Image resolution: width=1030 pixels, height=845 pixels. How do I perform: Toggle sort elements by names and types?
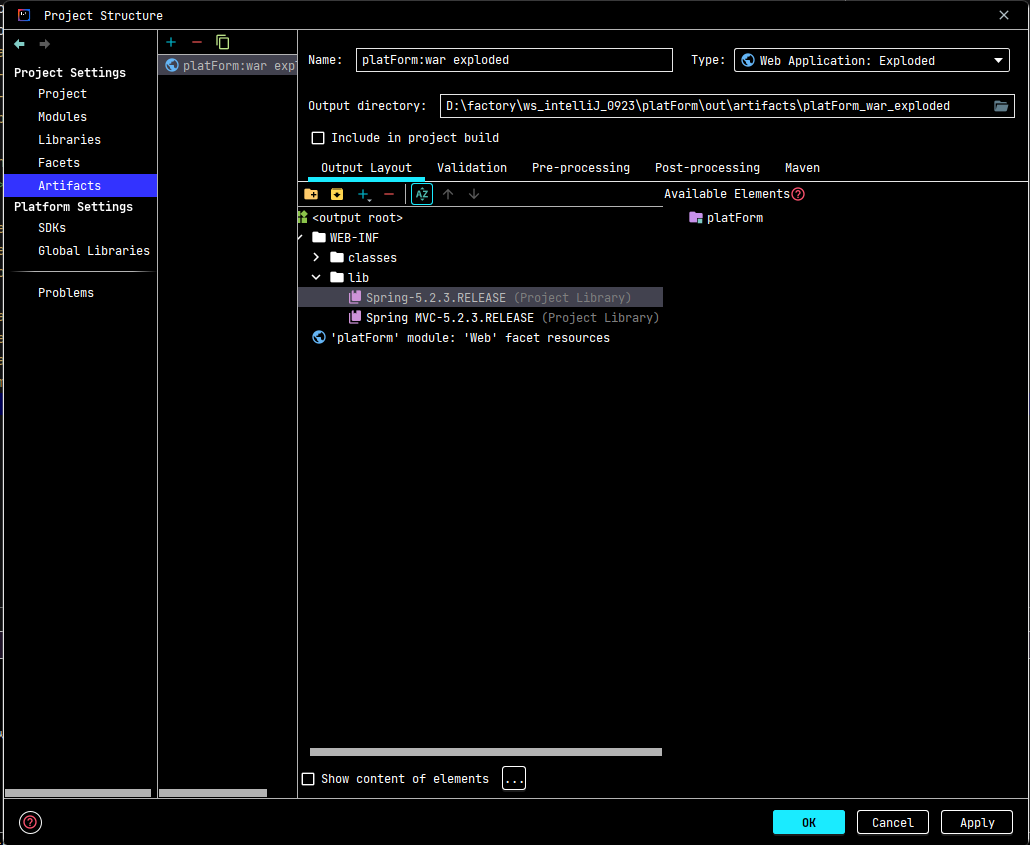pyautogui.click(x=422, y=194)
